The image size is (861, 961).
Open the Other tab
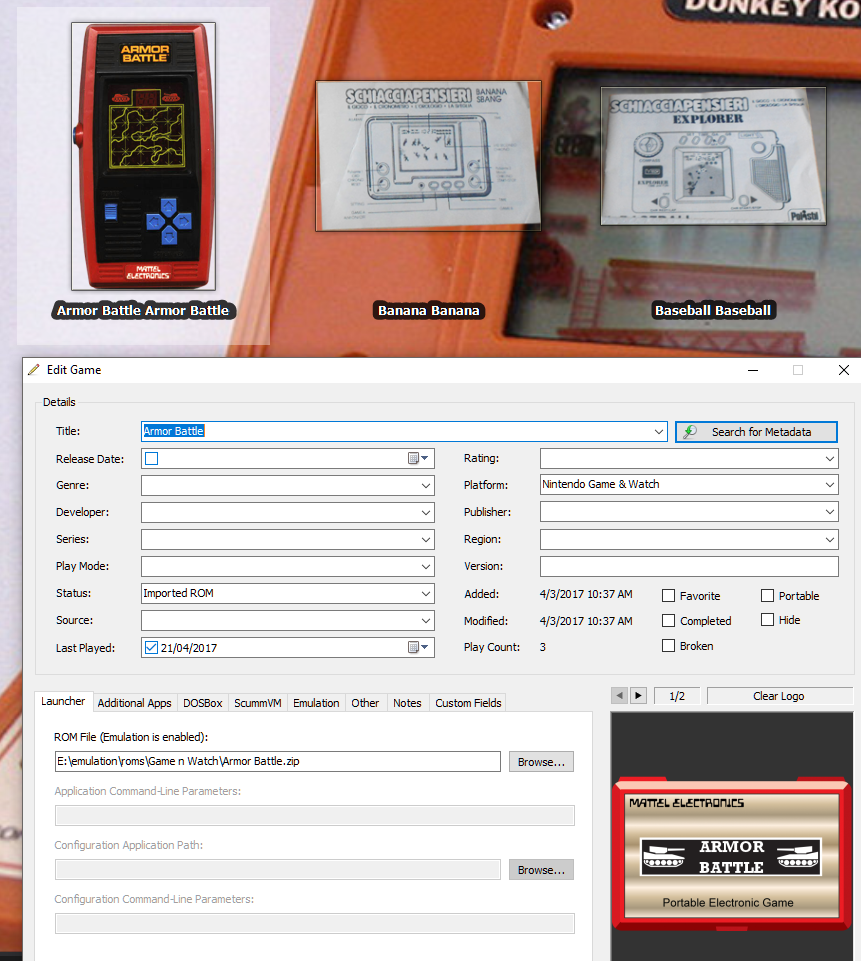365,703
